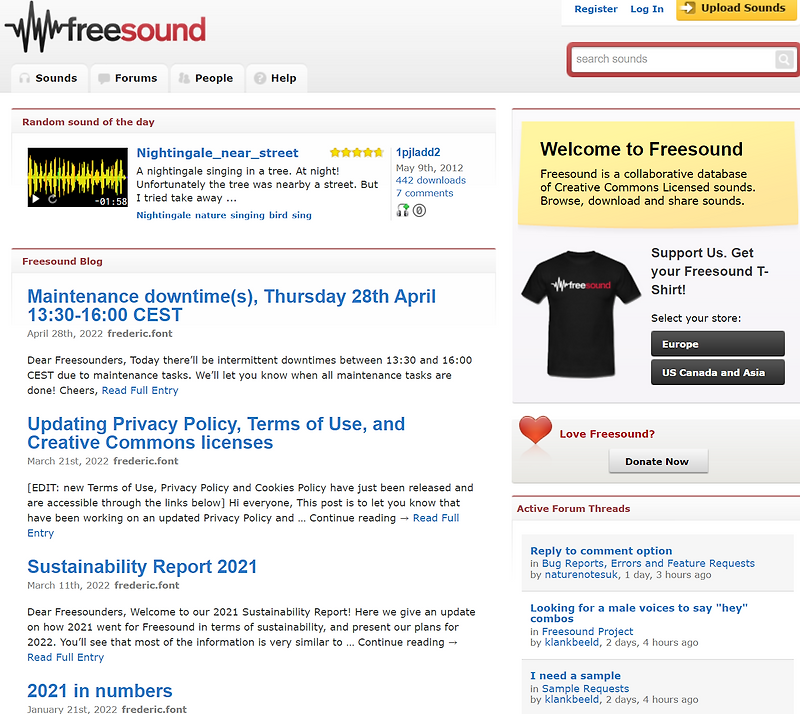Toggle loop on the nightingale player
Screen dimensions: 800x714
[x=52, y=199]
